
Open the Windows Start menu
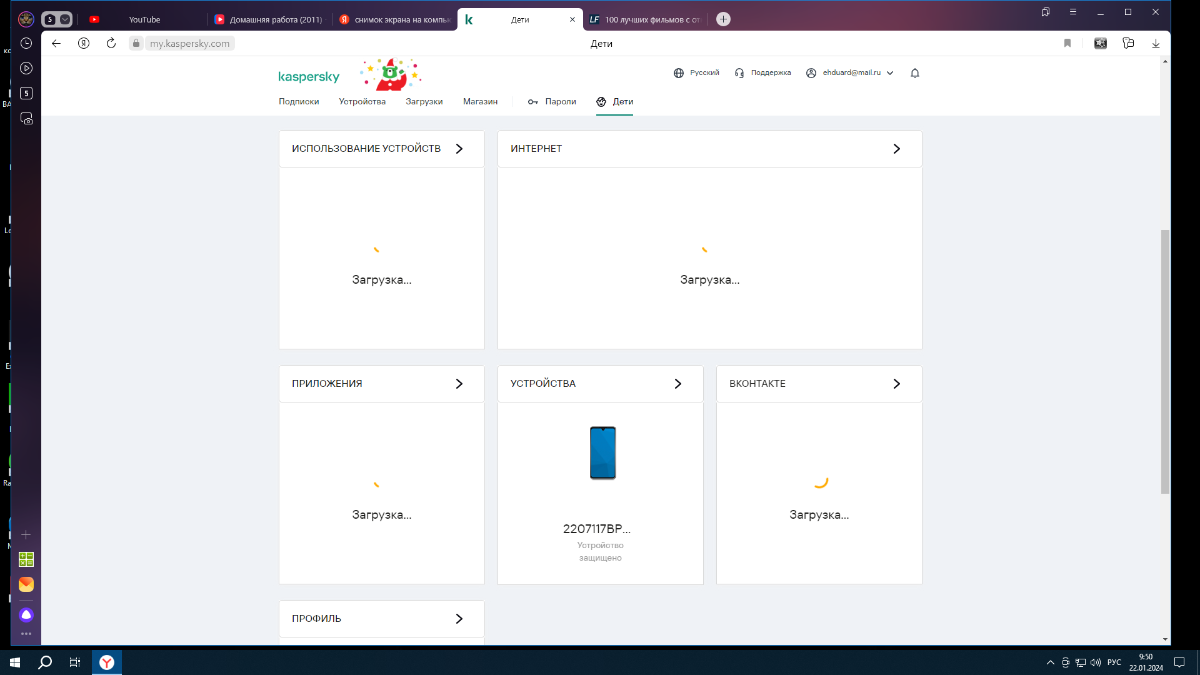pos(15,662)
